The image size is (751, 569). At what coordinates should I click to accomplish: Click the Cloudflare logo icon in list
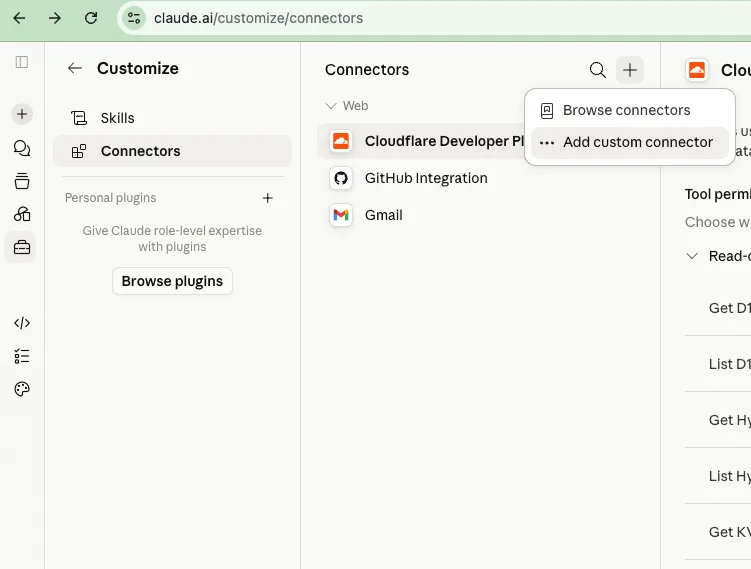click(341, 141)
